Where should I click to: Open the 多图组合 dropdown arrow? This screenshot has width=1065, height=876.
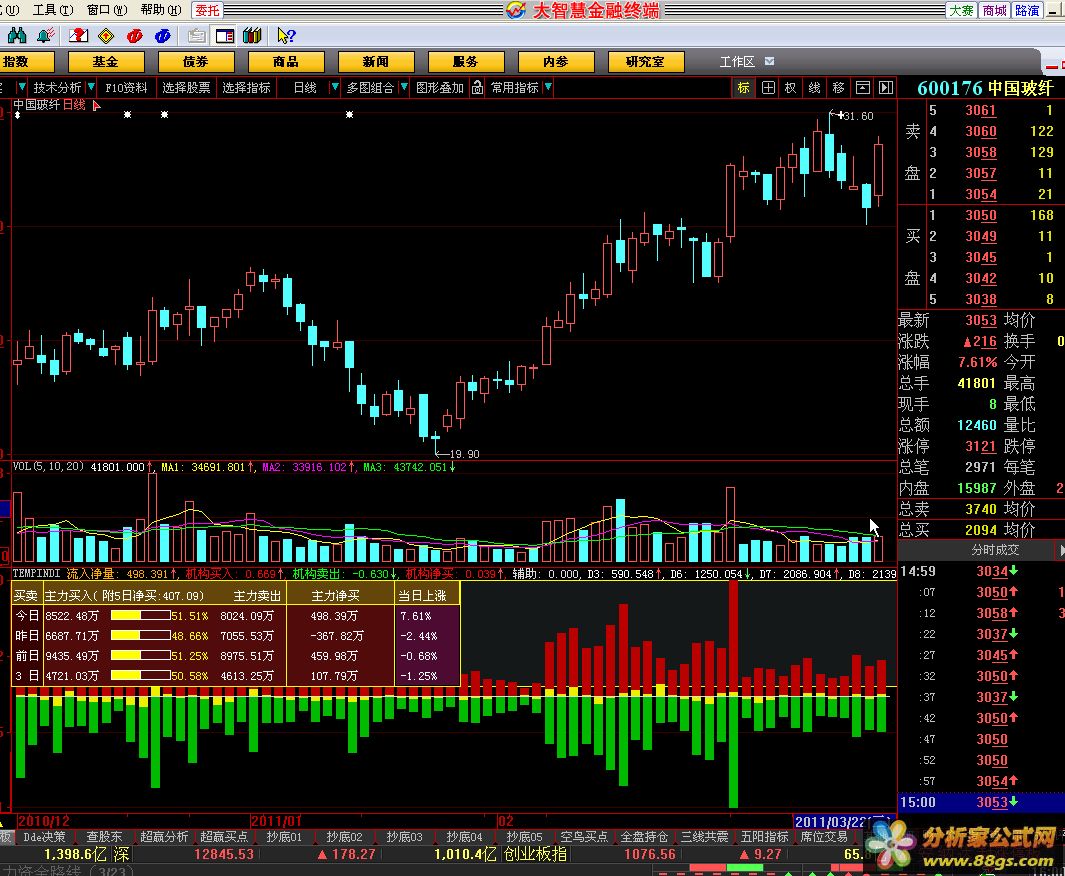404,88
